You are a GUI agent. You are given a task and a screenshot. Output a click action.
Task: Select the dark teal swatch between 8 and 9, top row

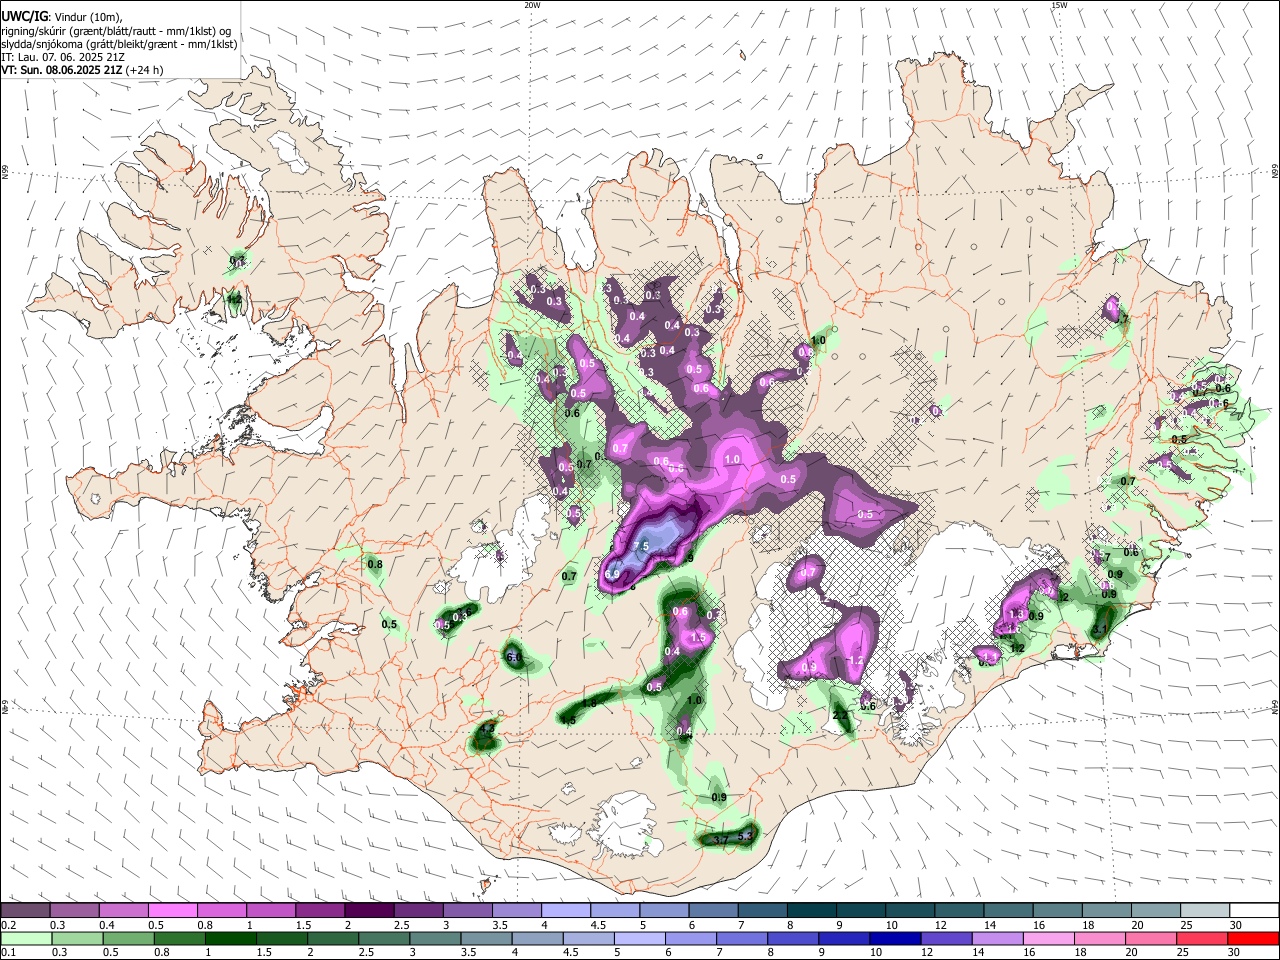(812, 911)
